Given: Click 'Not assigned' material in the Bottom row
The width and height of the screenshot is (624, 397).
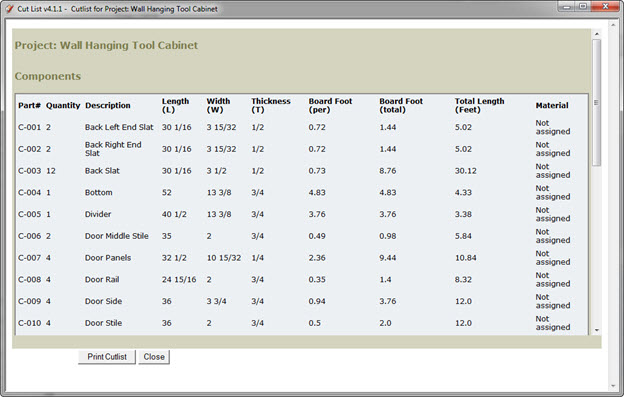Looking at the screenshot, I should tap(552, 193).
